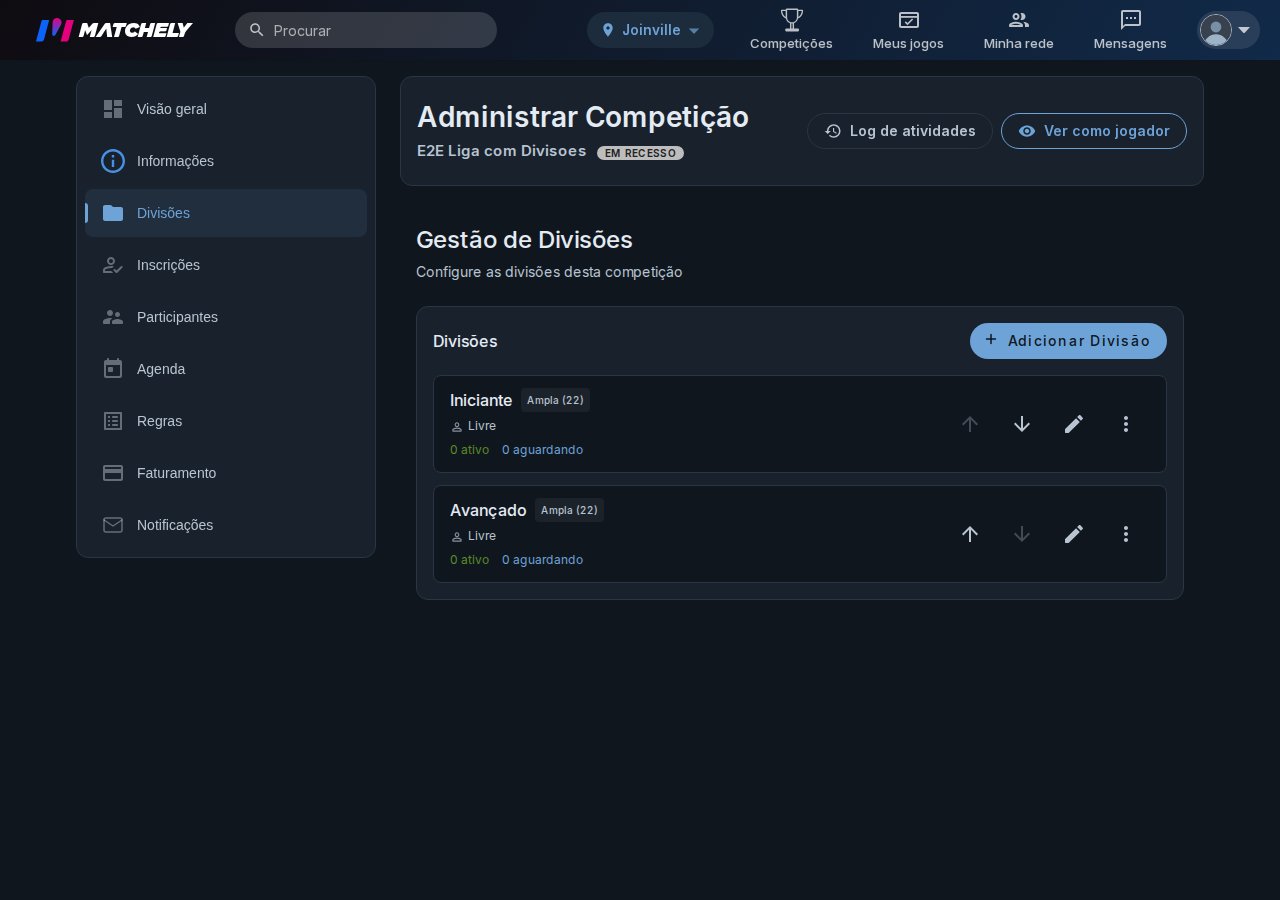
Task: Click the Matchely logo
Action: pos(114,30)
